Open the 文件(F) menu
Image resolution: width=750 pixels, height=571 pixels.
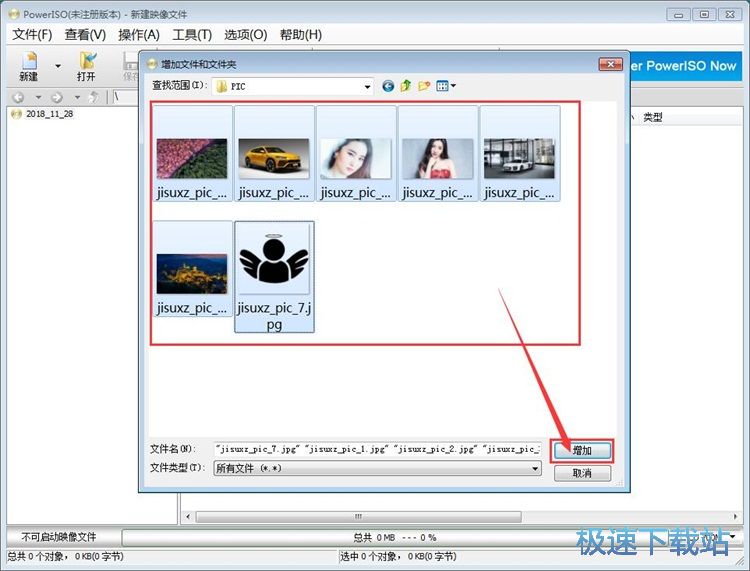[x=32, y=34]
